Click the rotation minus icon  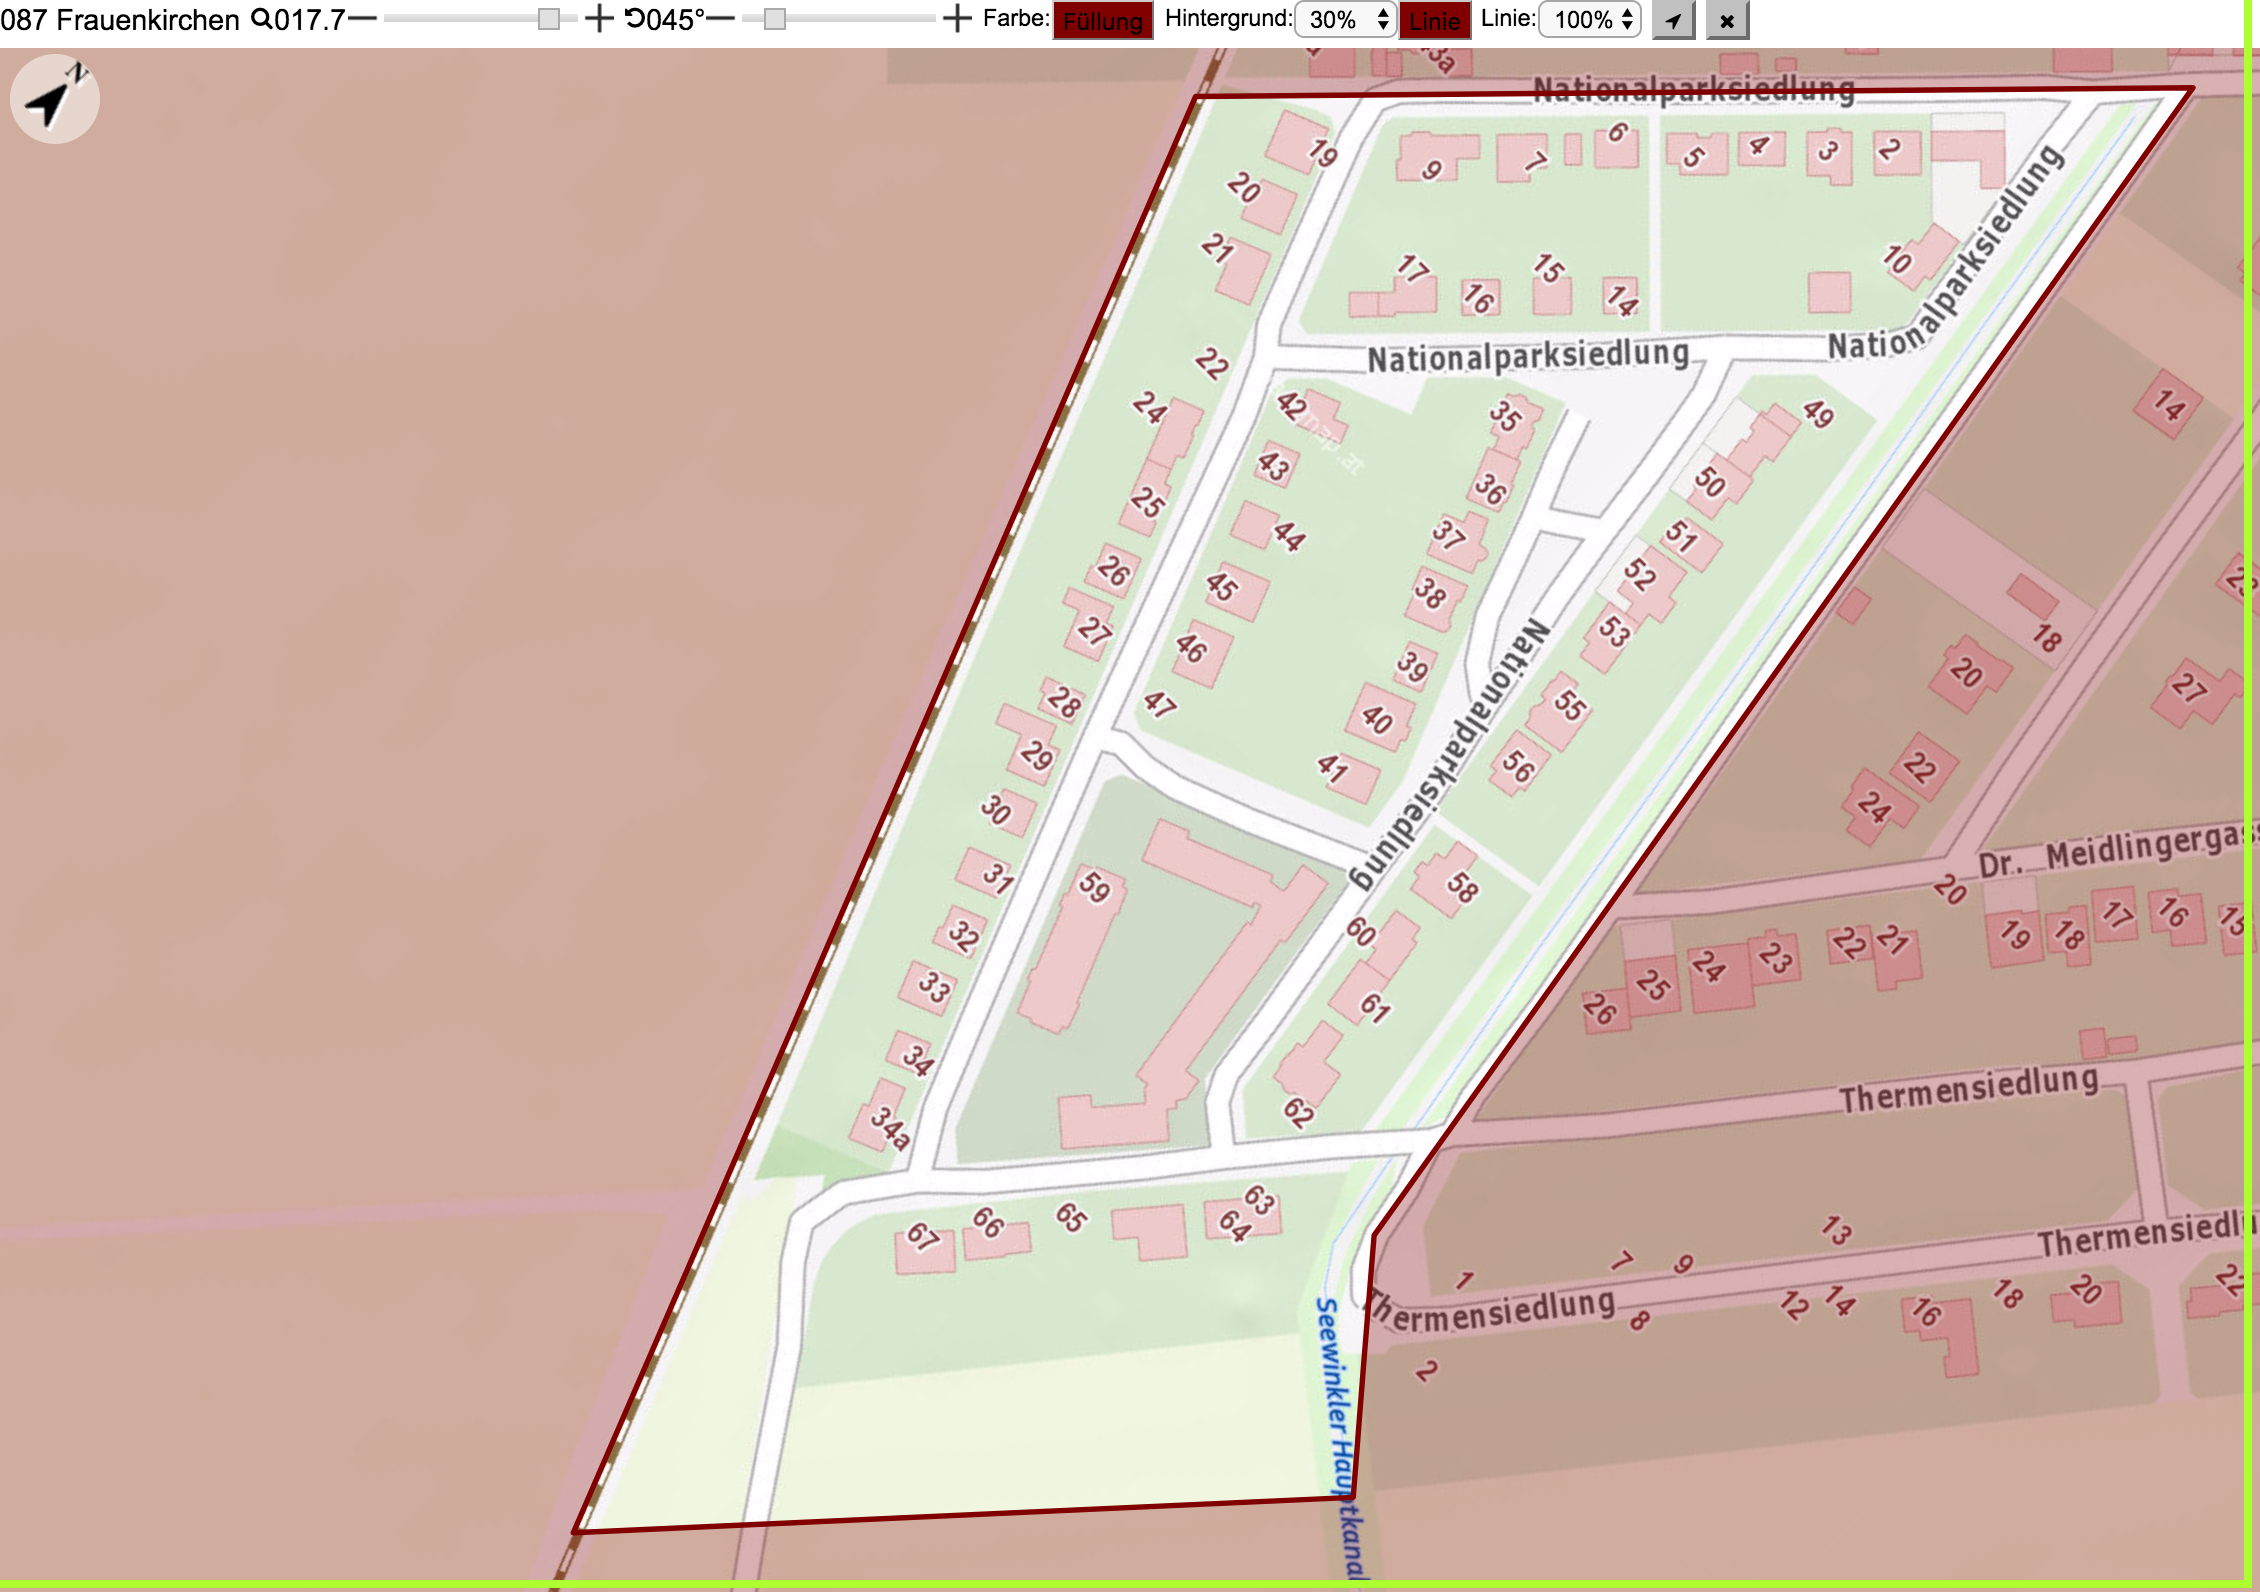(x=721, y=19)
